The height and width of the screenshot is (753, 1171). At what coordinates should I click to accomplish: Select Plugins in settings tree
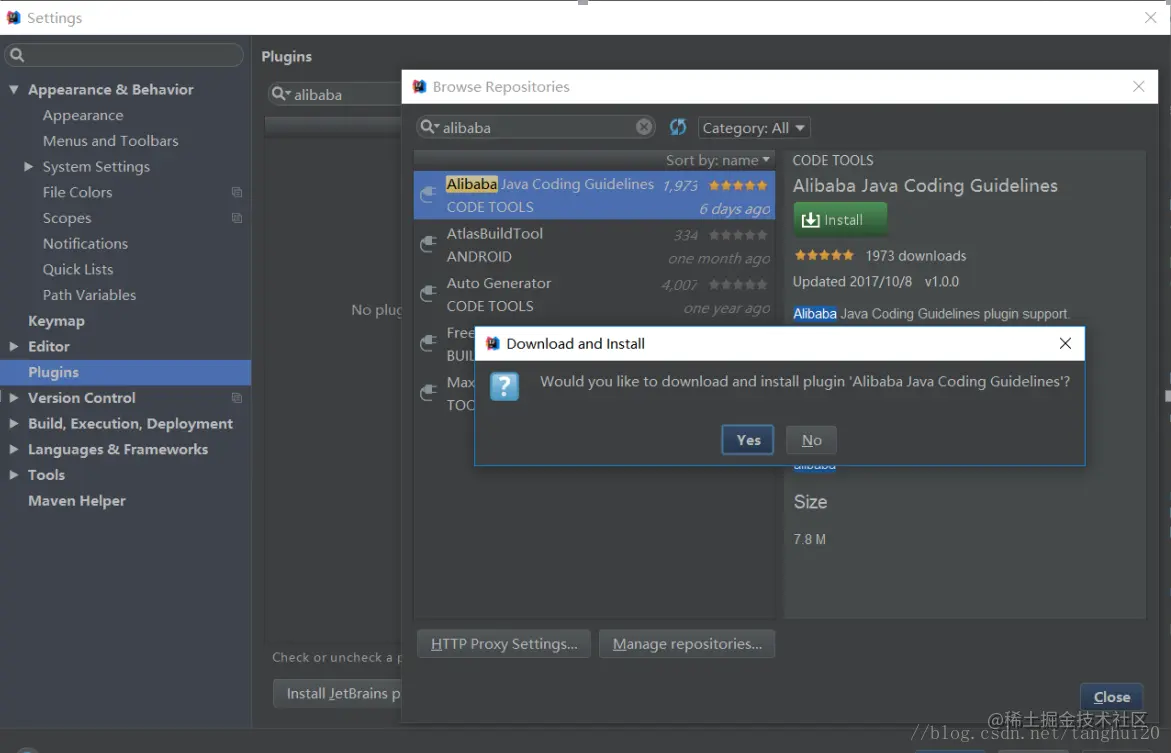[125, 372]
